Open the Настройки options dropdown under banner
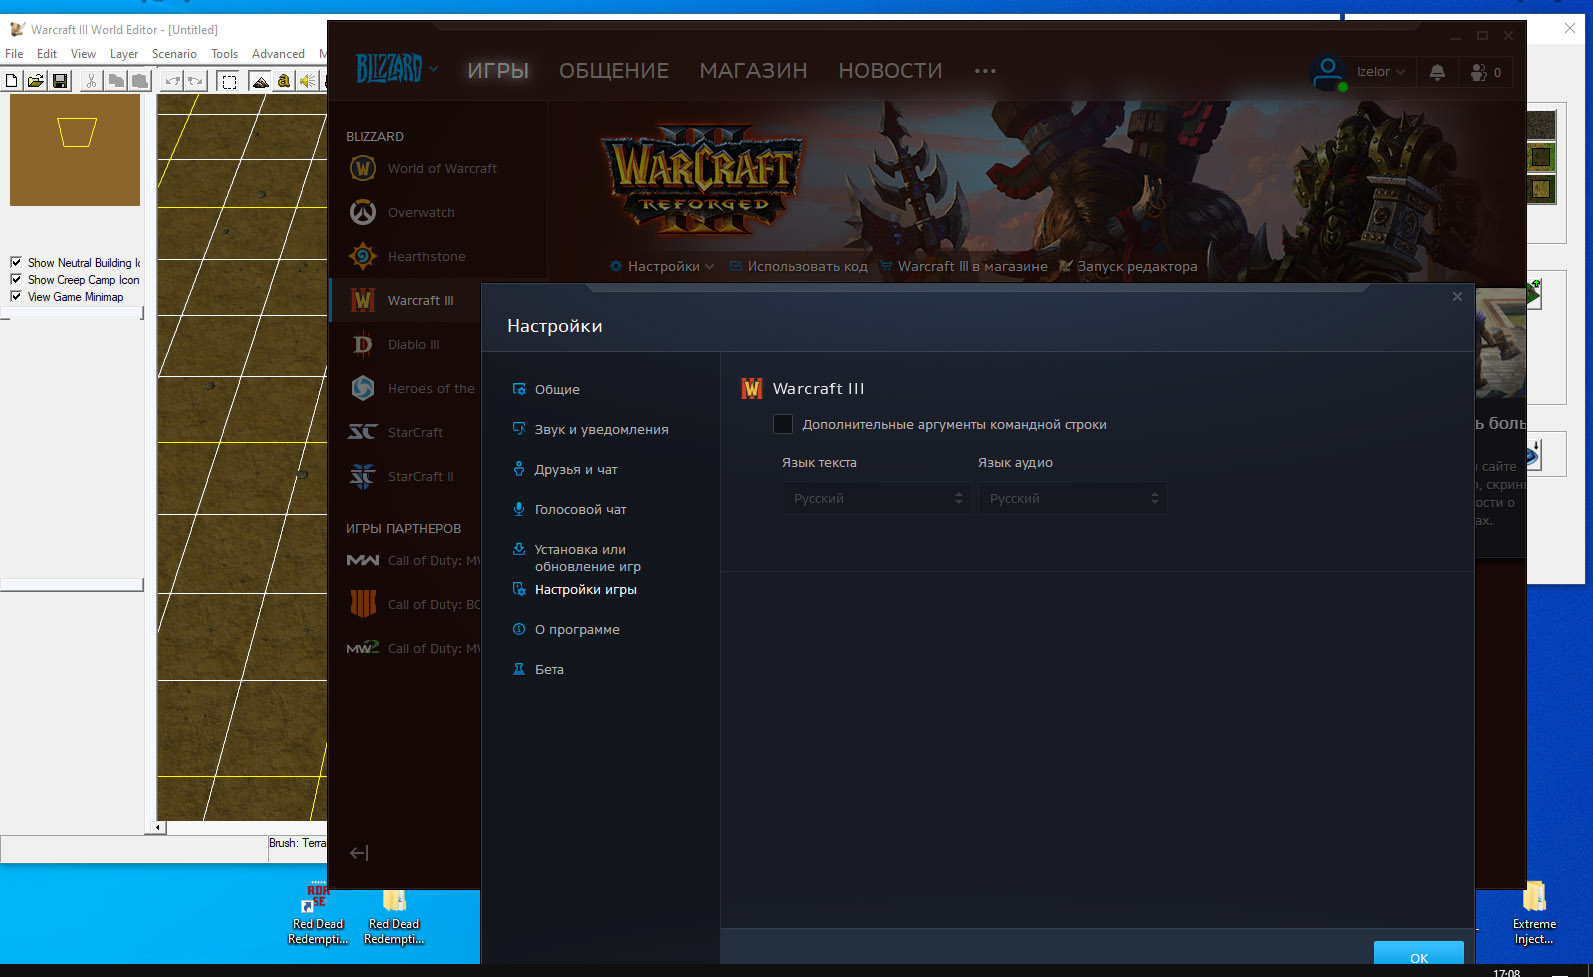Screen dimensions: 1593x977 pyautogui.click(x=662, y=266)
